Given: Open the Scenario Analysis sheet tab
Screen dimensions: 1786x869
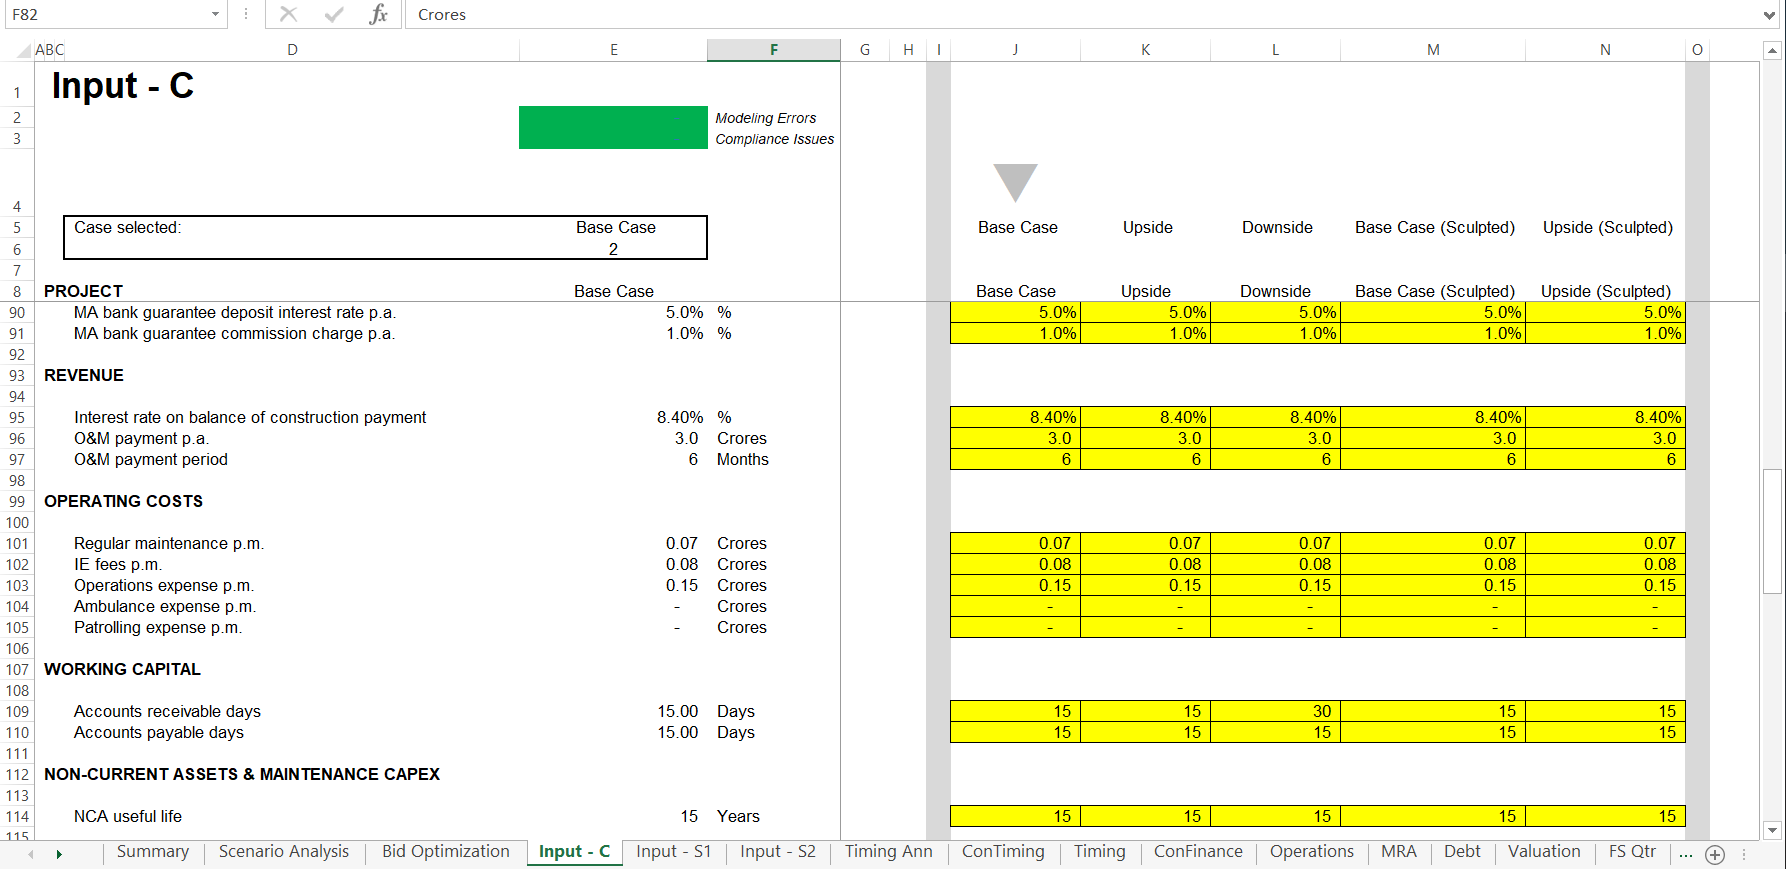Looking at the screenshot, I should 284,852.
